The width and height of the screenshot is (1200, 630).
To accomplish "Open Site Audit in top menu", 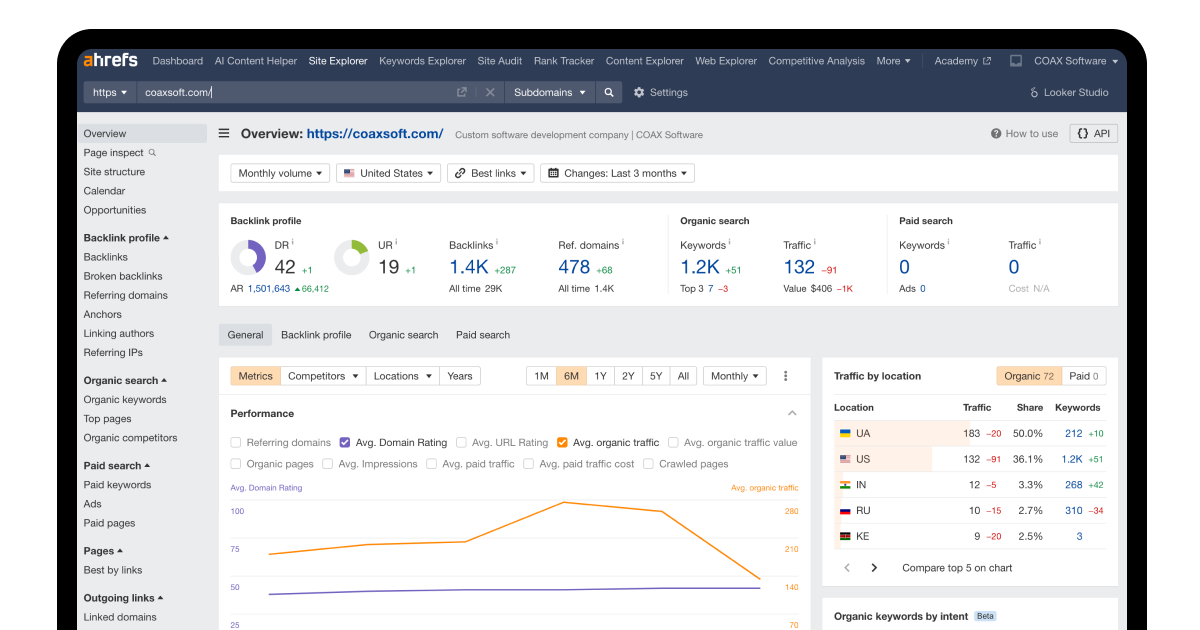I will (500, 61).
